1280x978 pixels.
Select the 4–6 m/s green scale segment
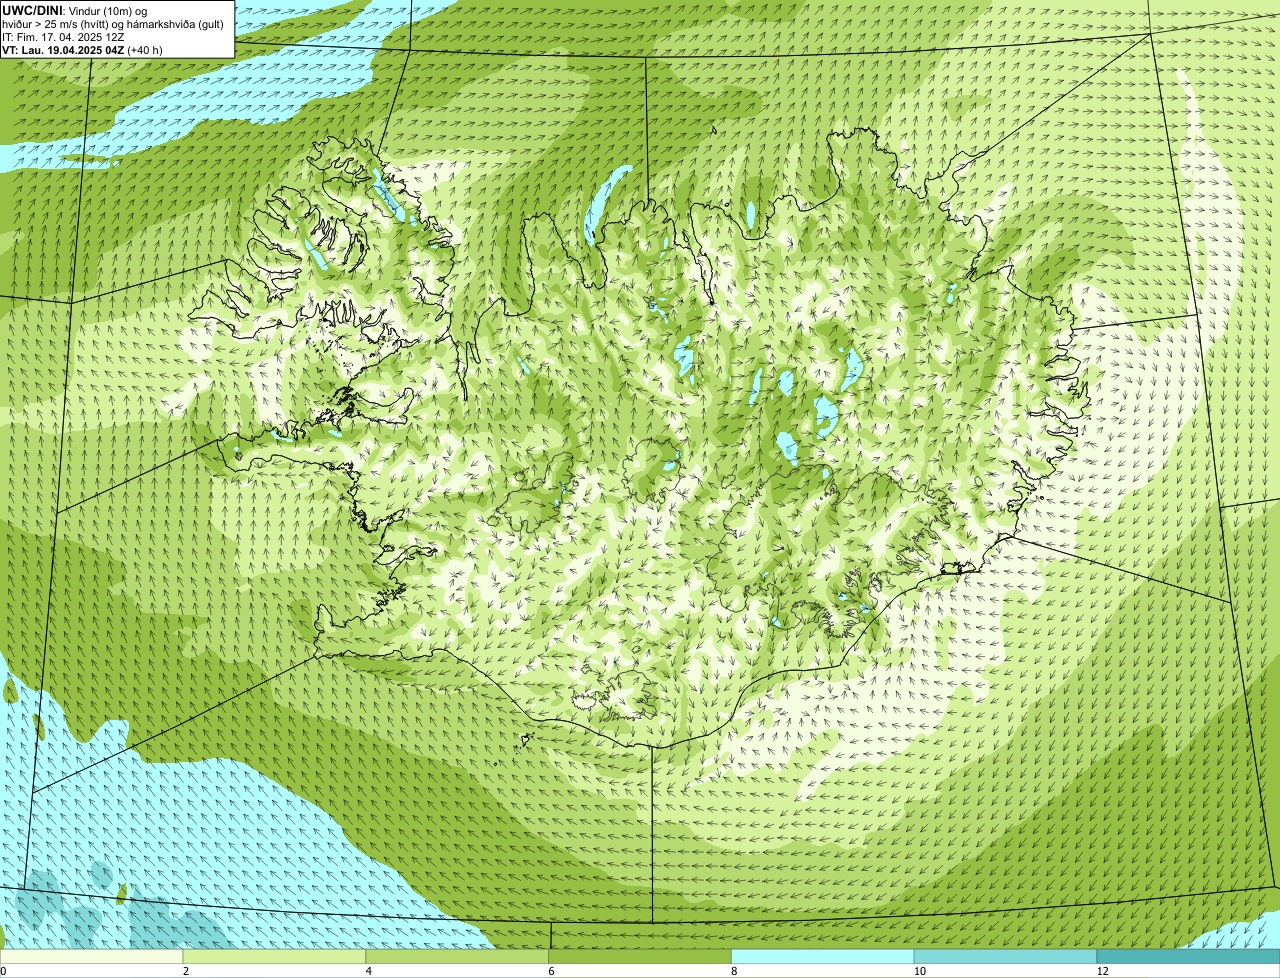457,957
